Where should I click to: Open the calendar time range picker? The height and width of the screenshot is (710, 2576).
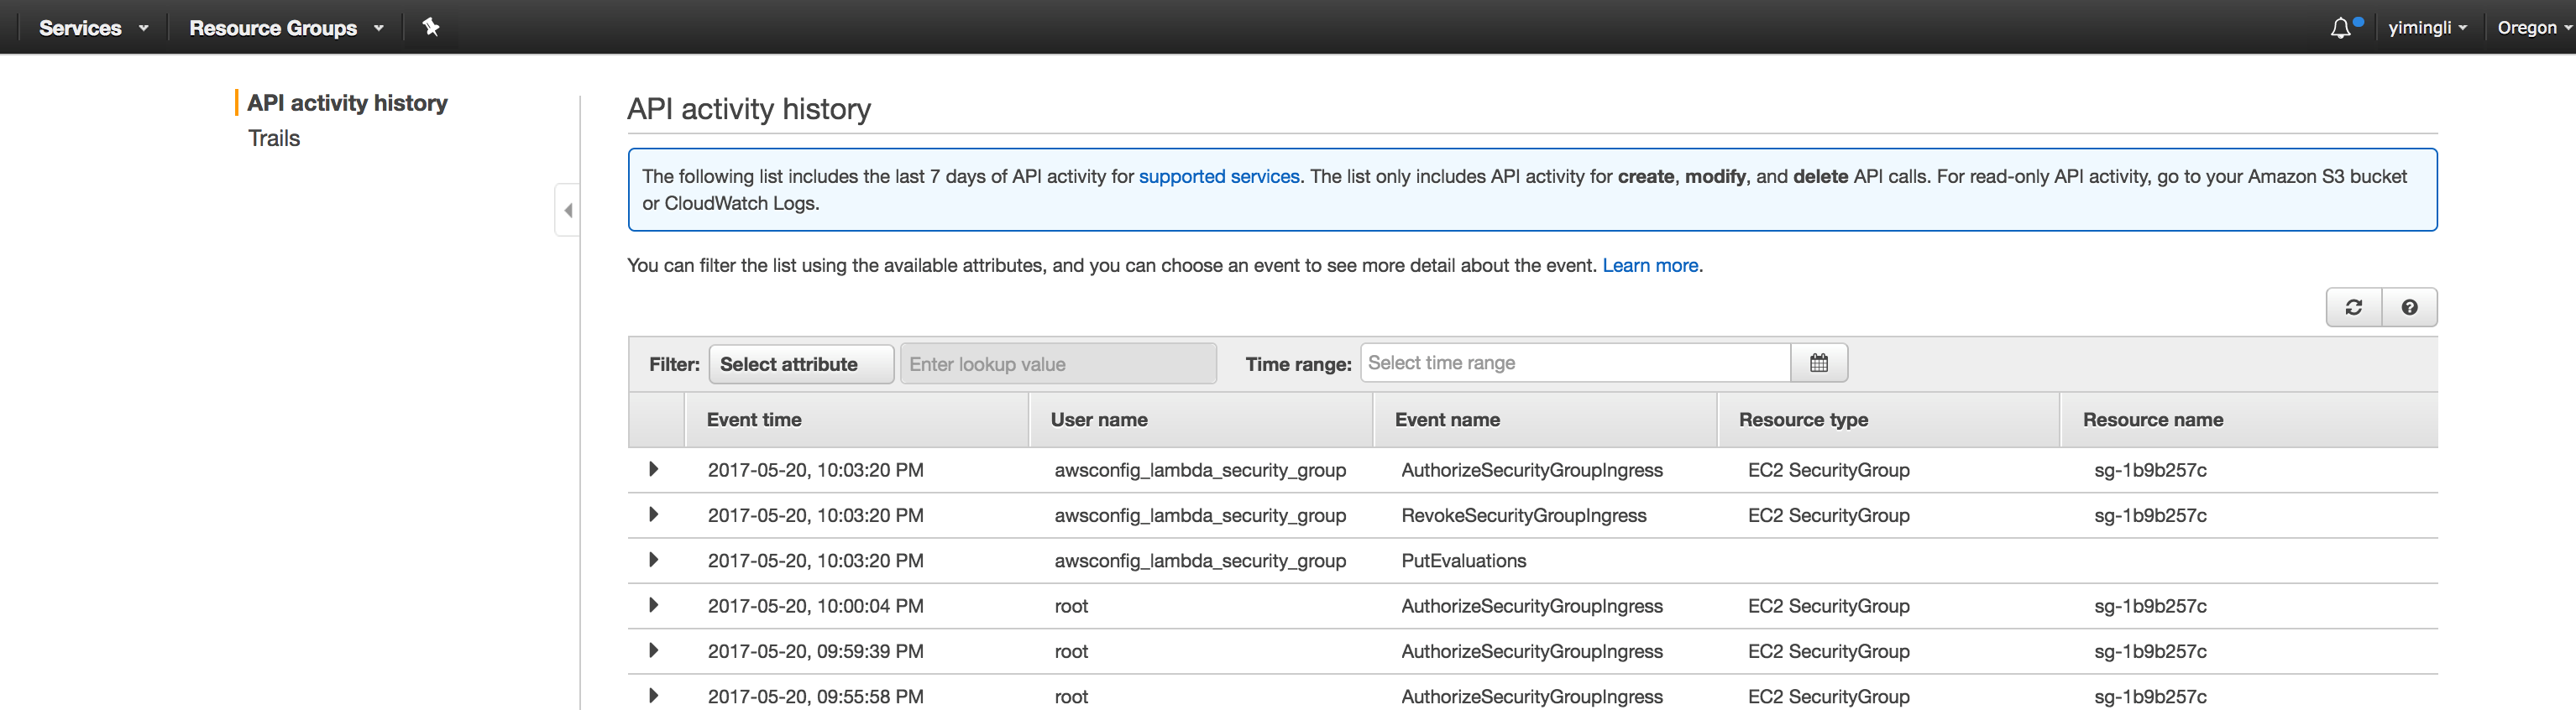click(x=1818, y=363)
